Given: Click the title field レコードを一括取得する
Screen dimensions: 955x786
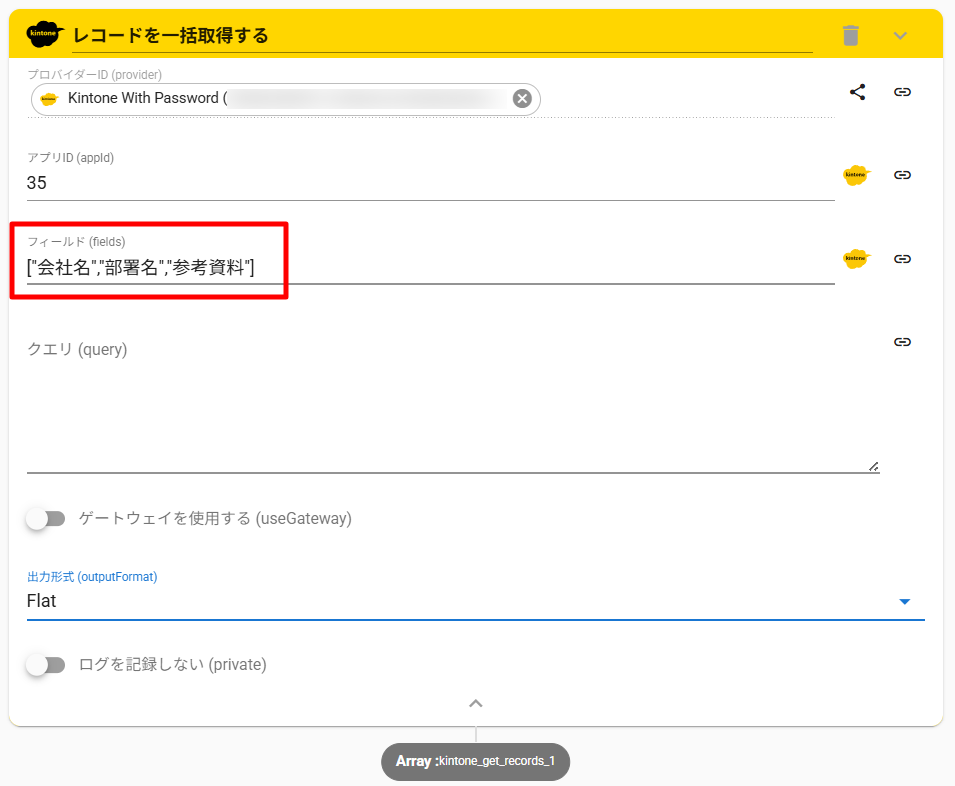Looking at the screenshot, I should point(440,36).
